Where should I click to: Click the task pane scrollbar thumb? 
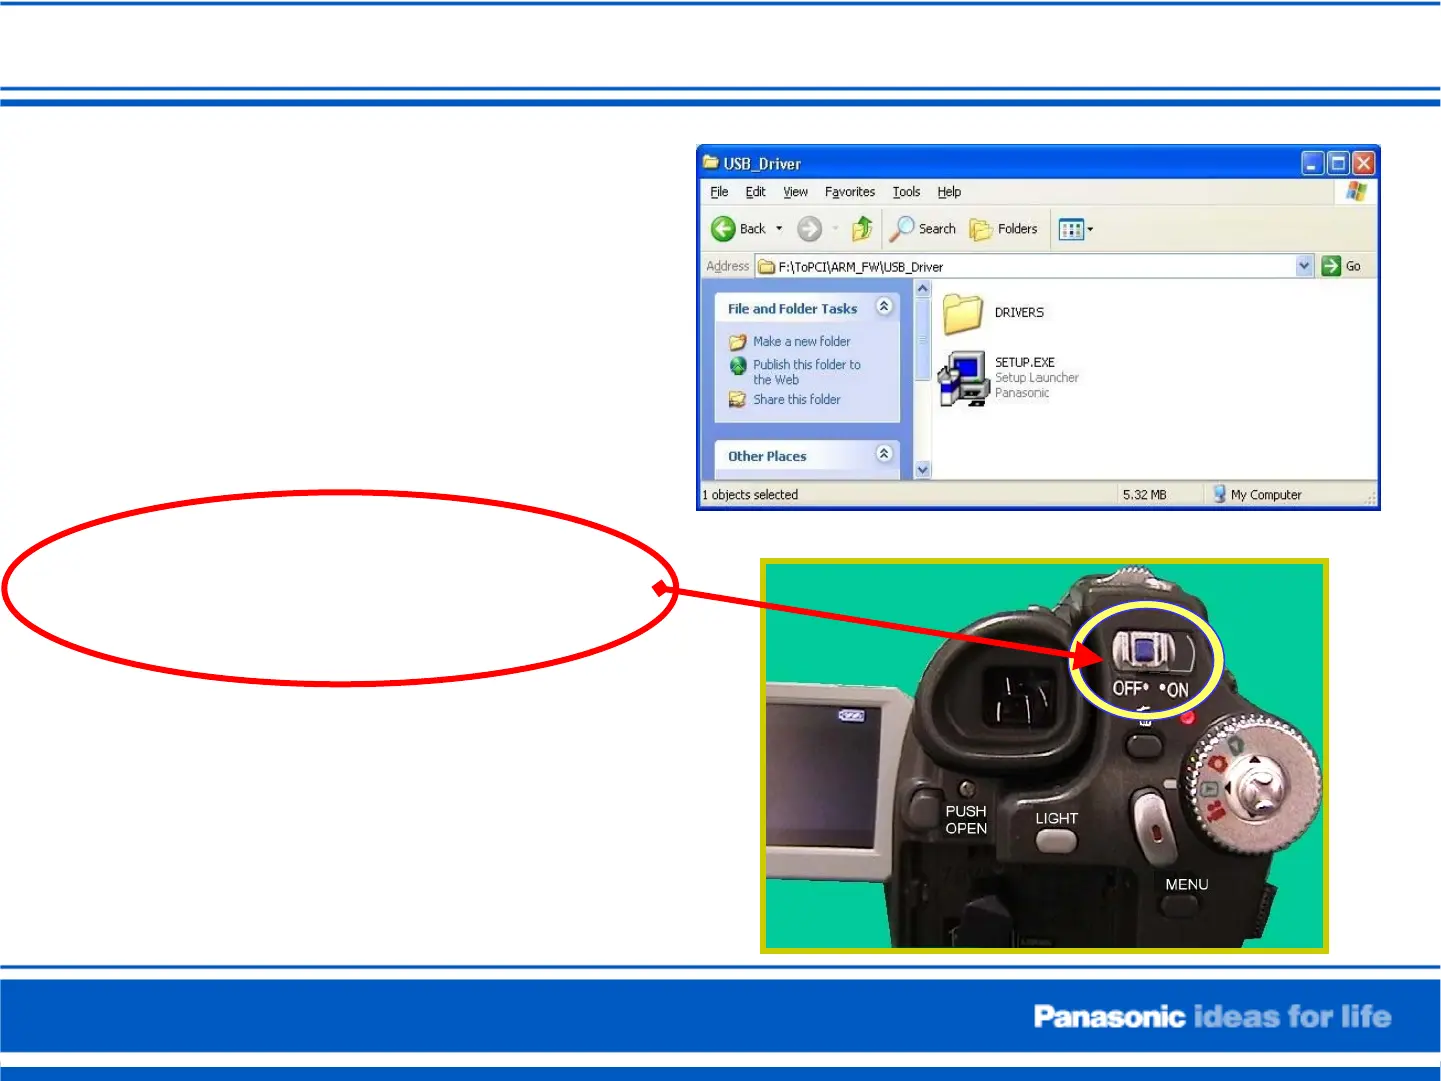pyautogui.click(x=923, y=340)
